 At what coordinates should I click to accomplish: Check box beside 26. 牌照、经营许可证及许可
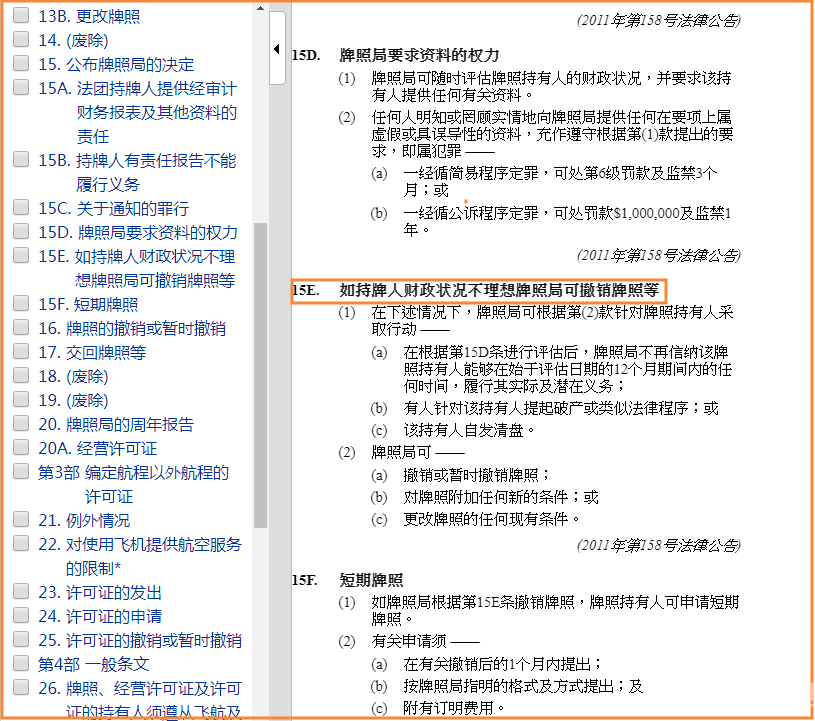point(21,687)
